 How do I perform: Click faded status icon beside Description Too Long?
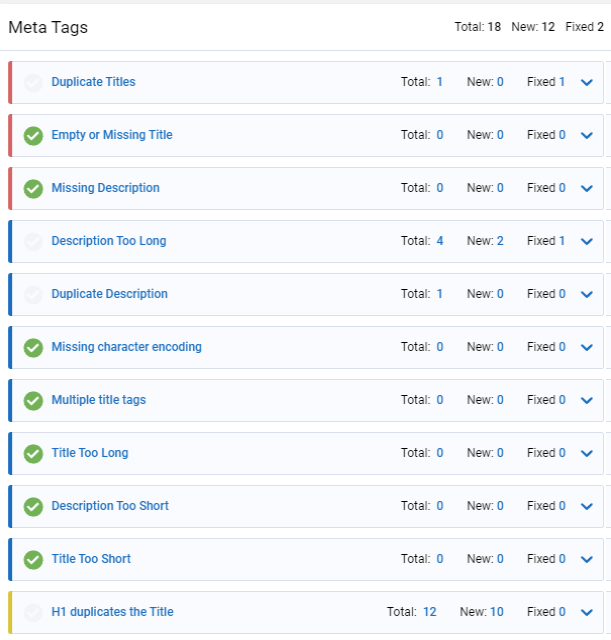pos(33,242)
